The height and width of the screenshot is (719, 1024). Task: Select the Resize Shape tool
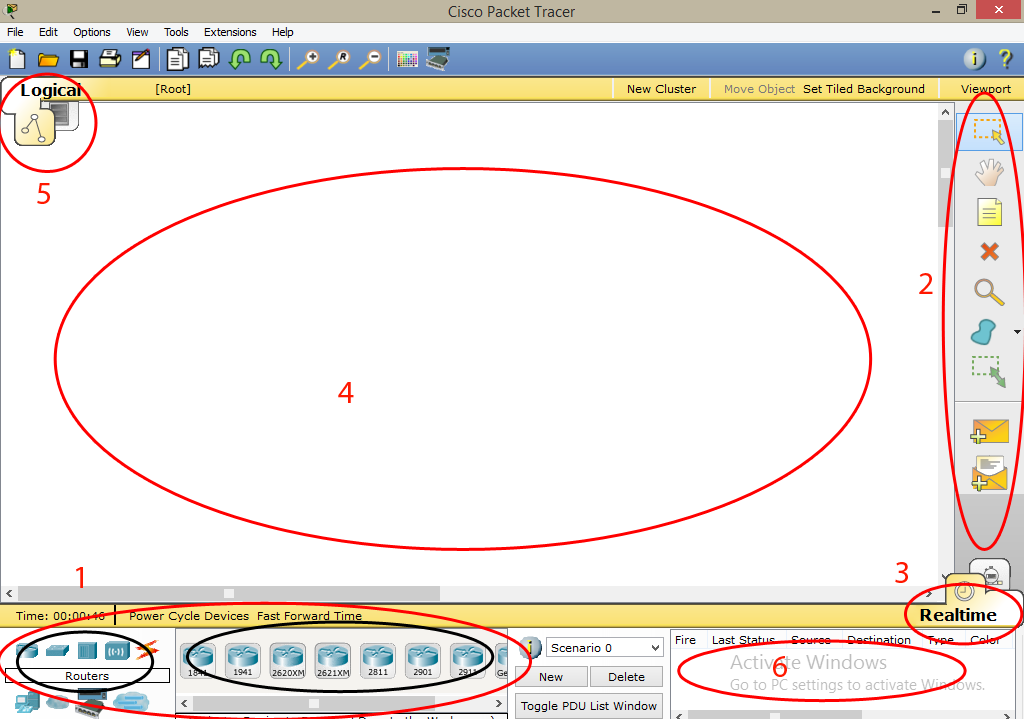coord(989,372)
